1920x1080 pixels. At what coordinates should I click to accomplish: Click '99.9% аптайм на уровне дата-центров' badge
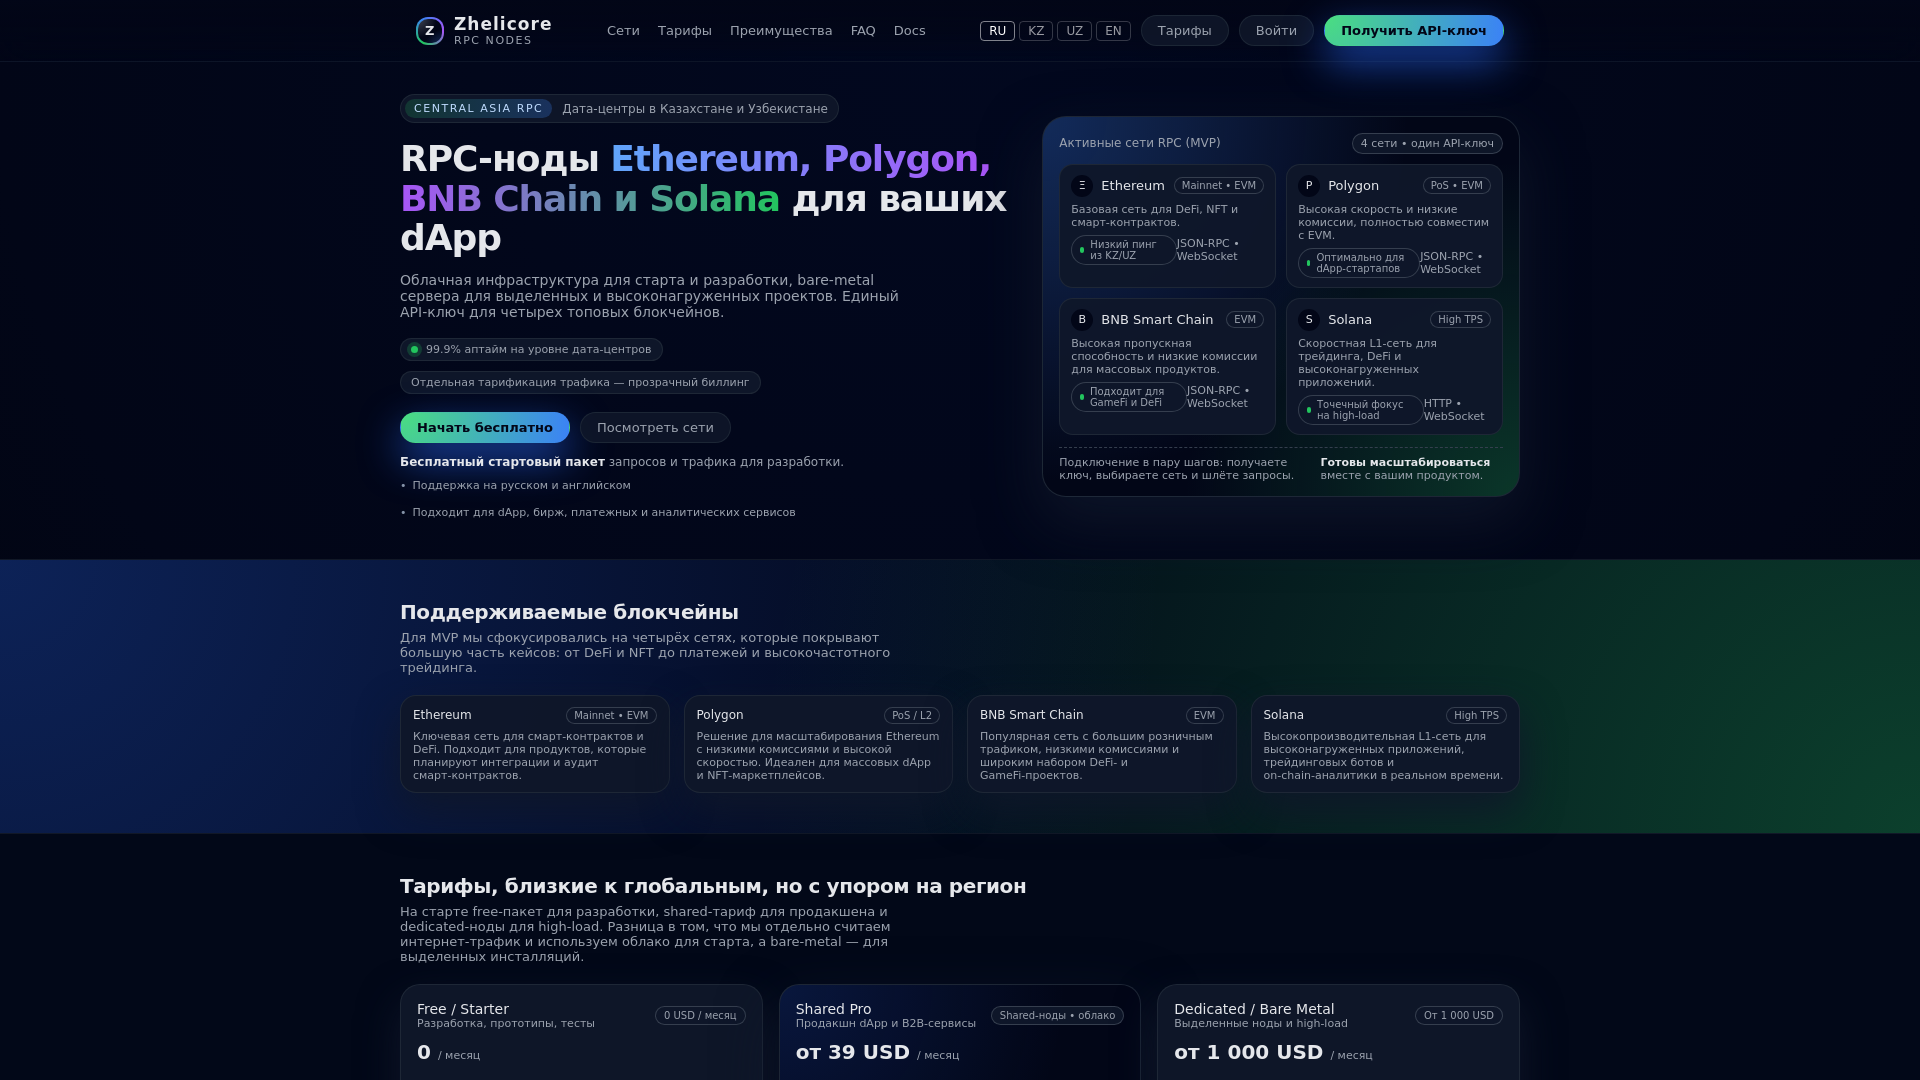tap(531, 350)
